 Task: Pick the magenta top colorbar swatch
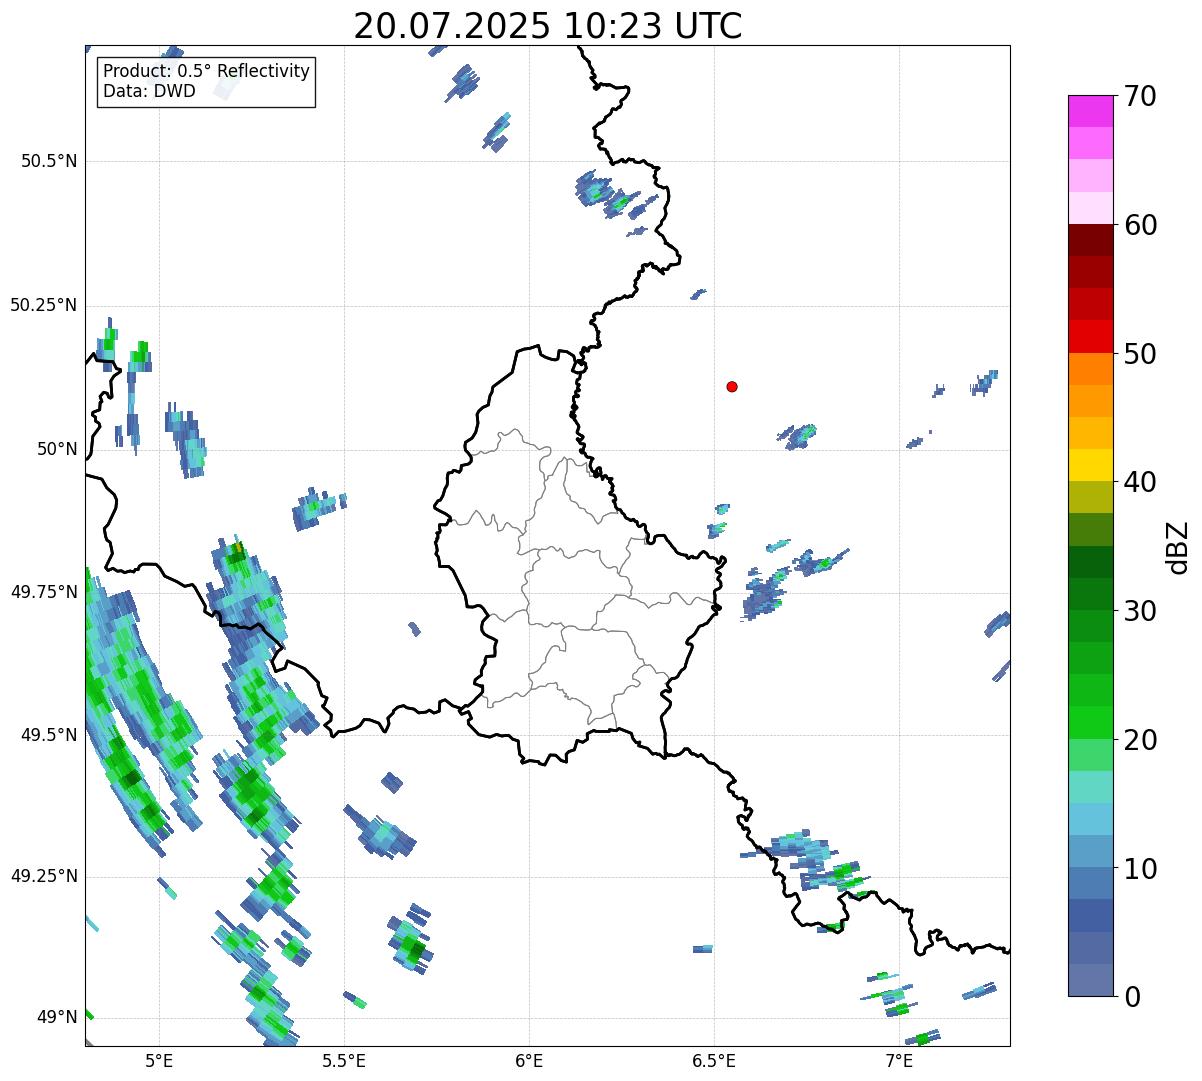point(1090,111)
